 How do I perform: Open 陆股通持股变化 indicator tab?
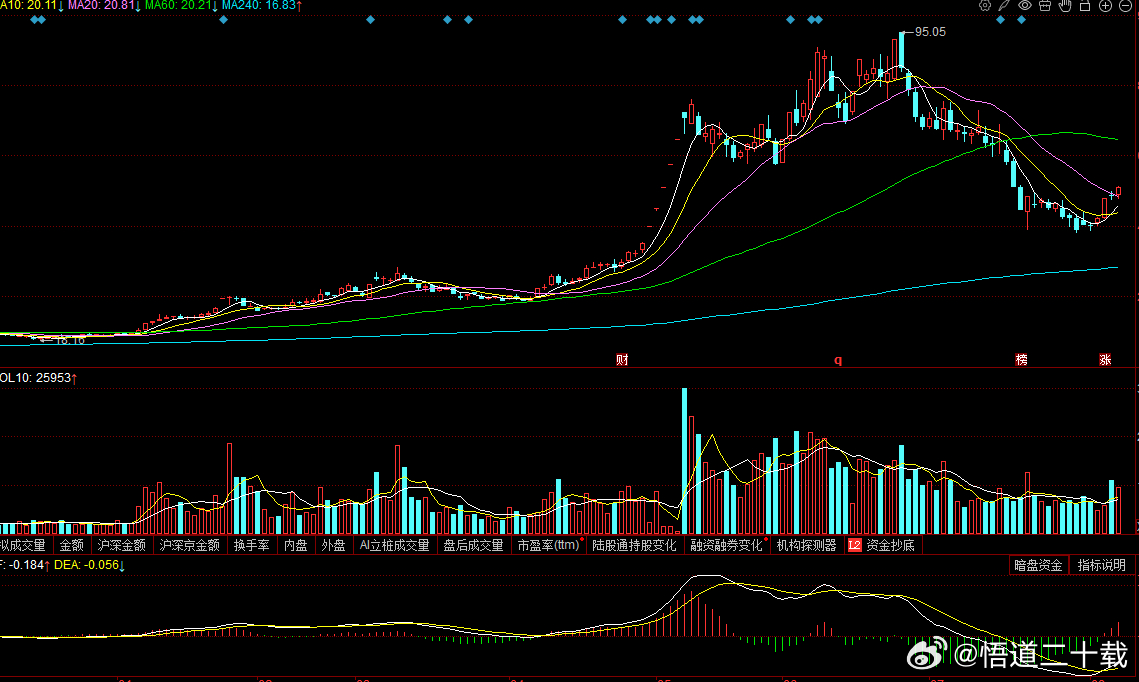(x=634, y=545)
